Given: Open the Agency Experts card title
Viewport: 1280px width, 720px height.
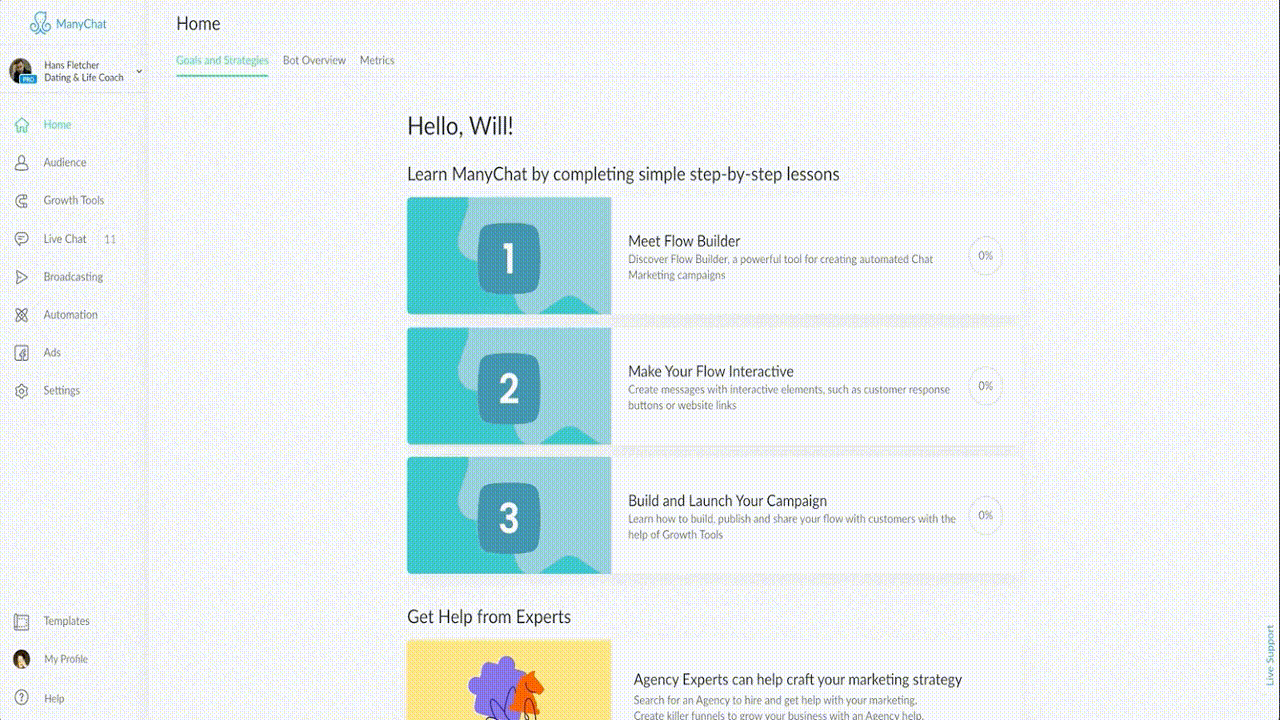Looking at the screenshot, I should click(798, 680).
